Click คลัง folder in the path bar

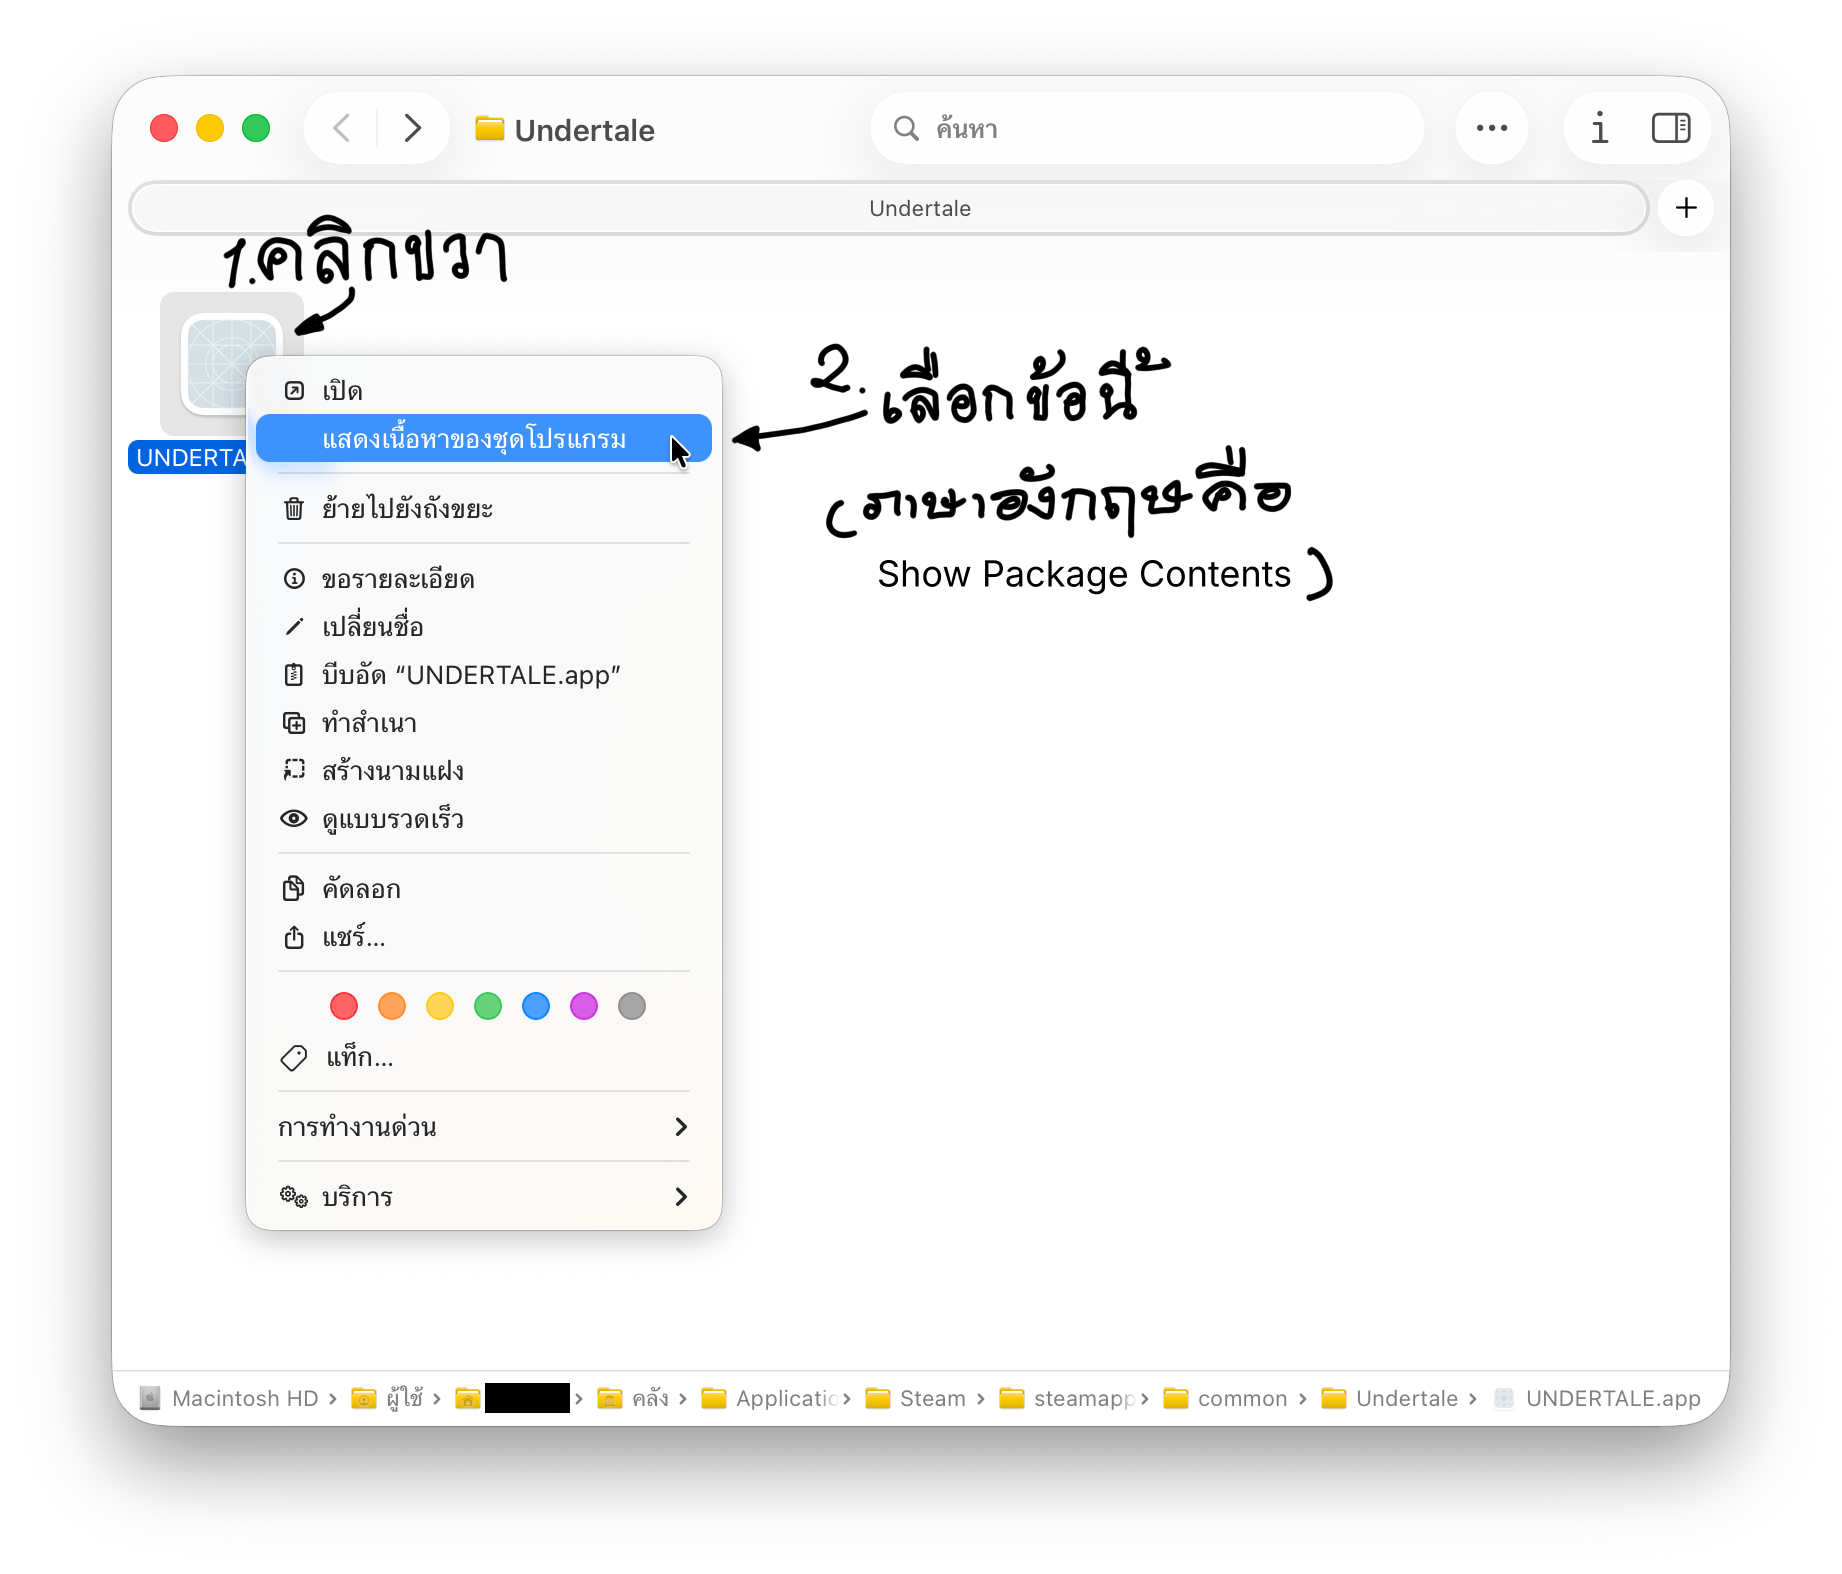633,1398
